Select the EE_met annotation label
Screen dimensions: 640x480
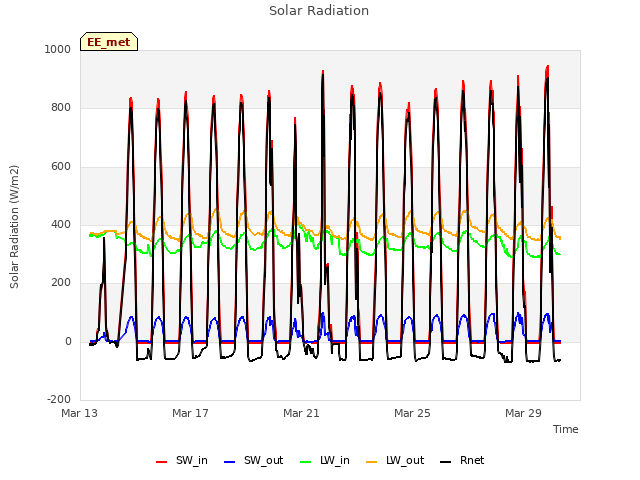click(x=109, y=42)
